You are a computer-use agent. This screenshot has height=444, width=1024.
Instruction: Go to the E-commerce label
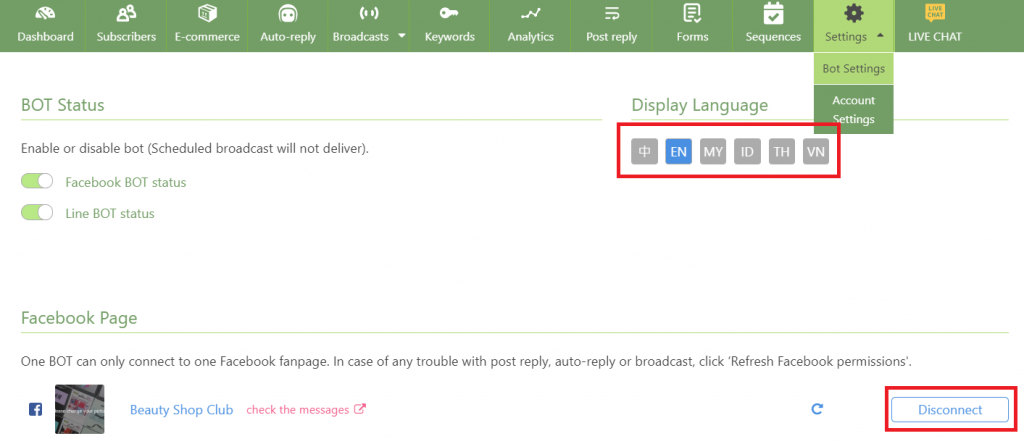(207, 37)
